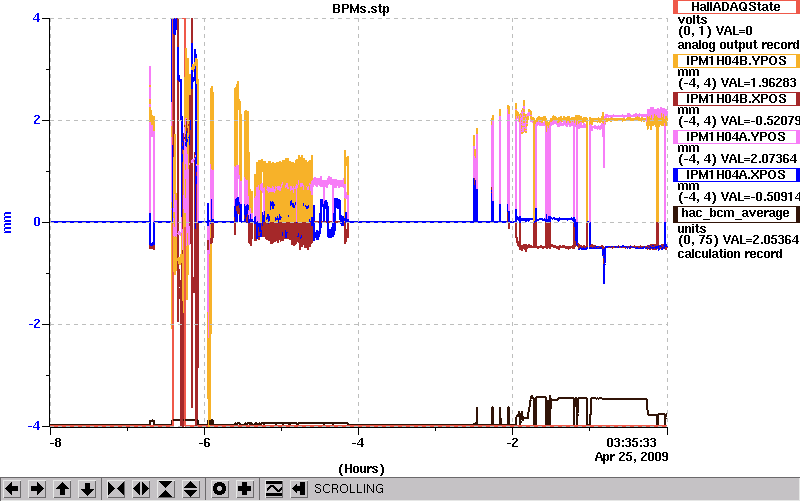Click the arrow-to-bar toolbar icon beside SCROLLING

(298, 489)
